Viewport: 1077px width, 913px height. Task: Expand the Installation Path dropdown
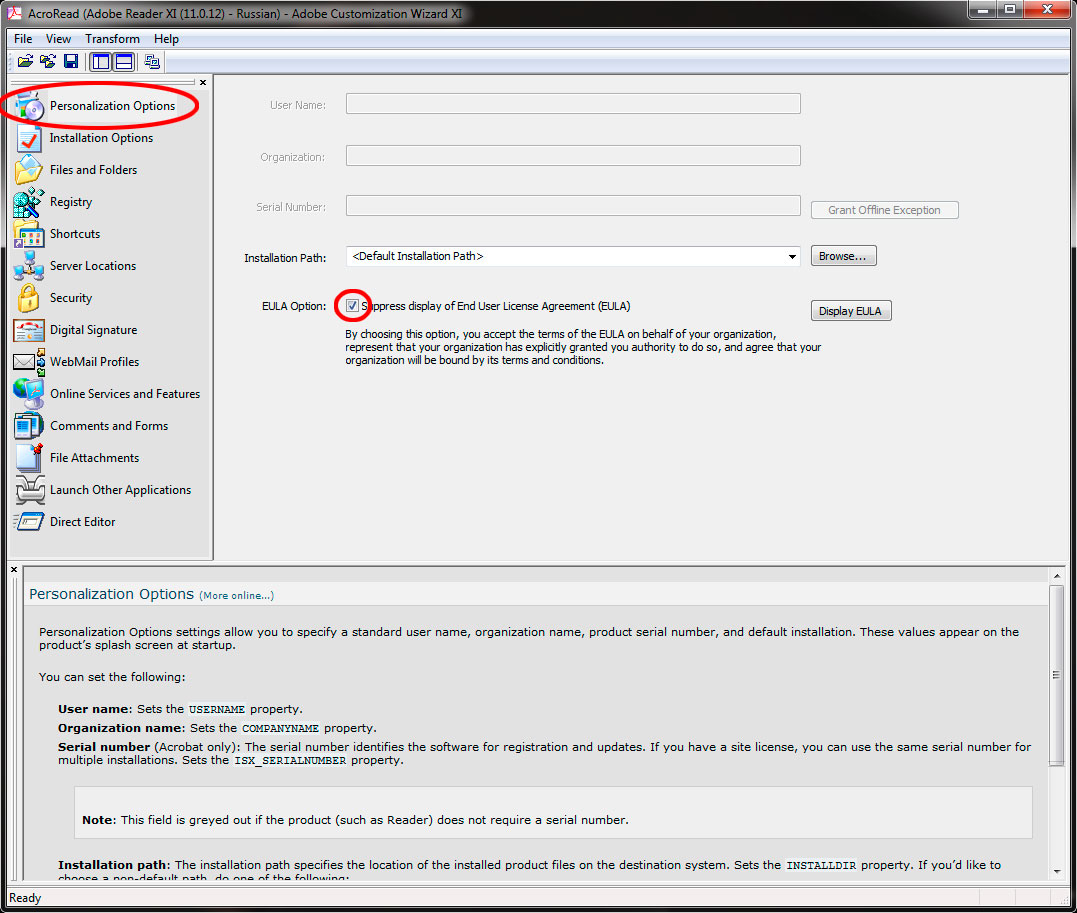click(x=792, y=256)
